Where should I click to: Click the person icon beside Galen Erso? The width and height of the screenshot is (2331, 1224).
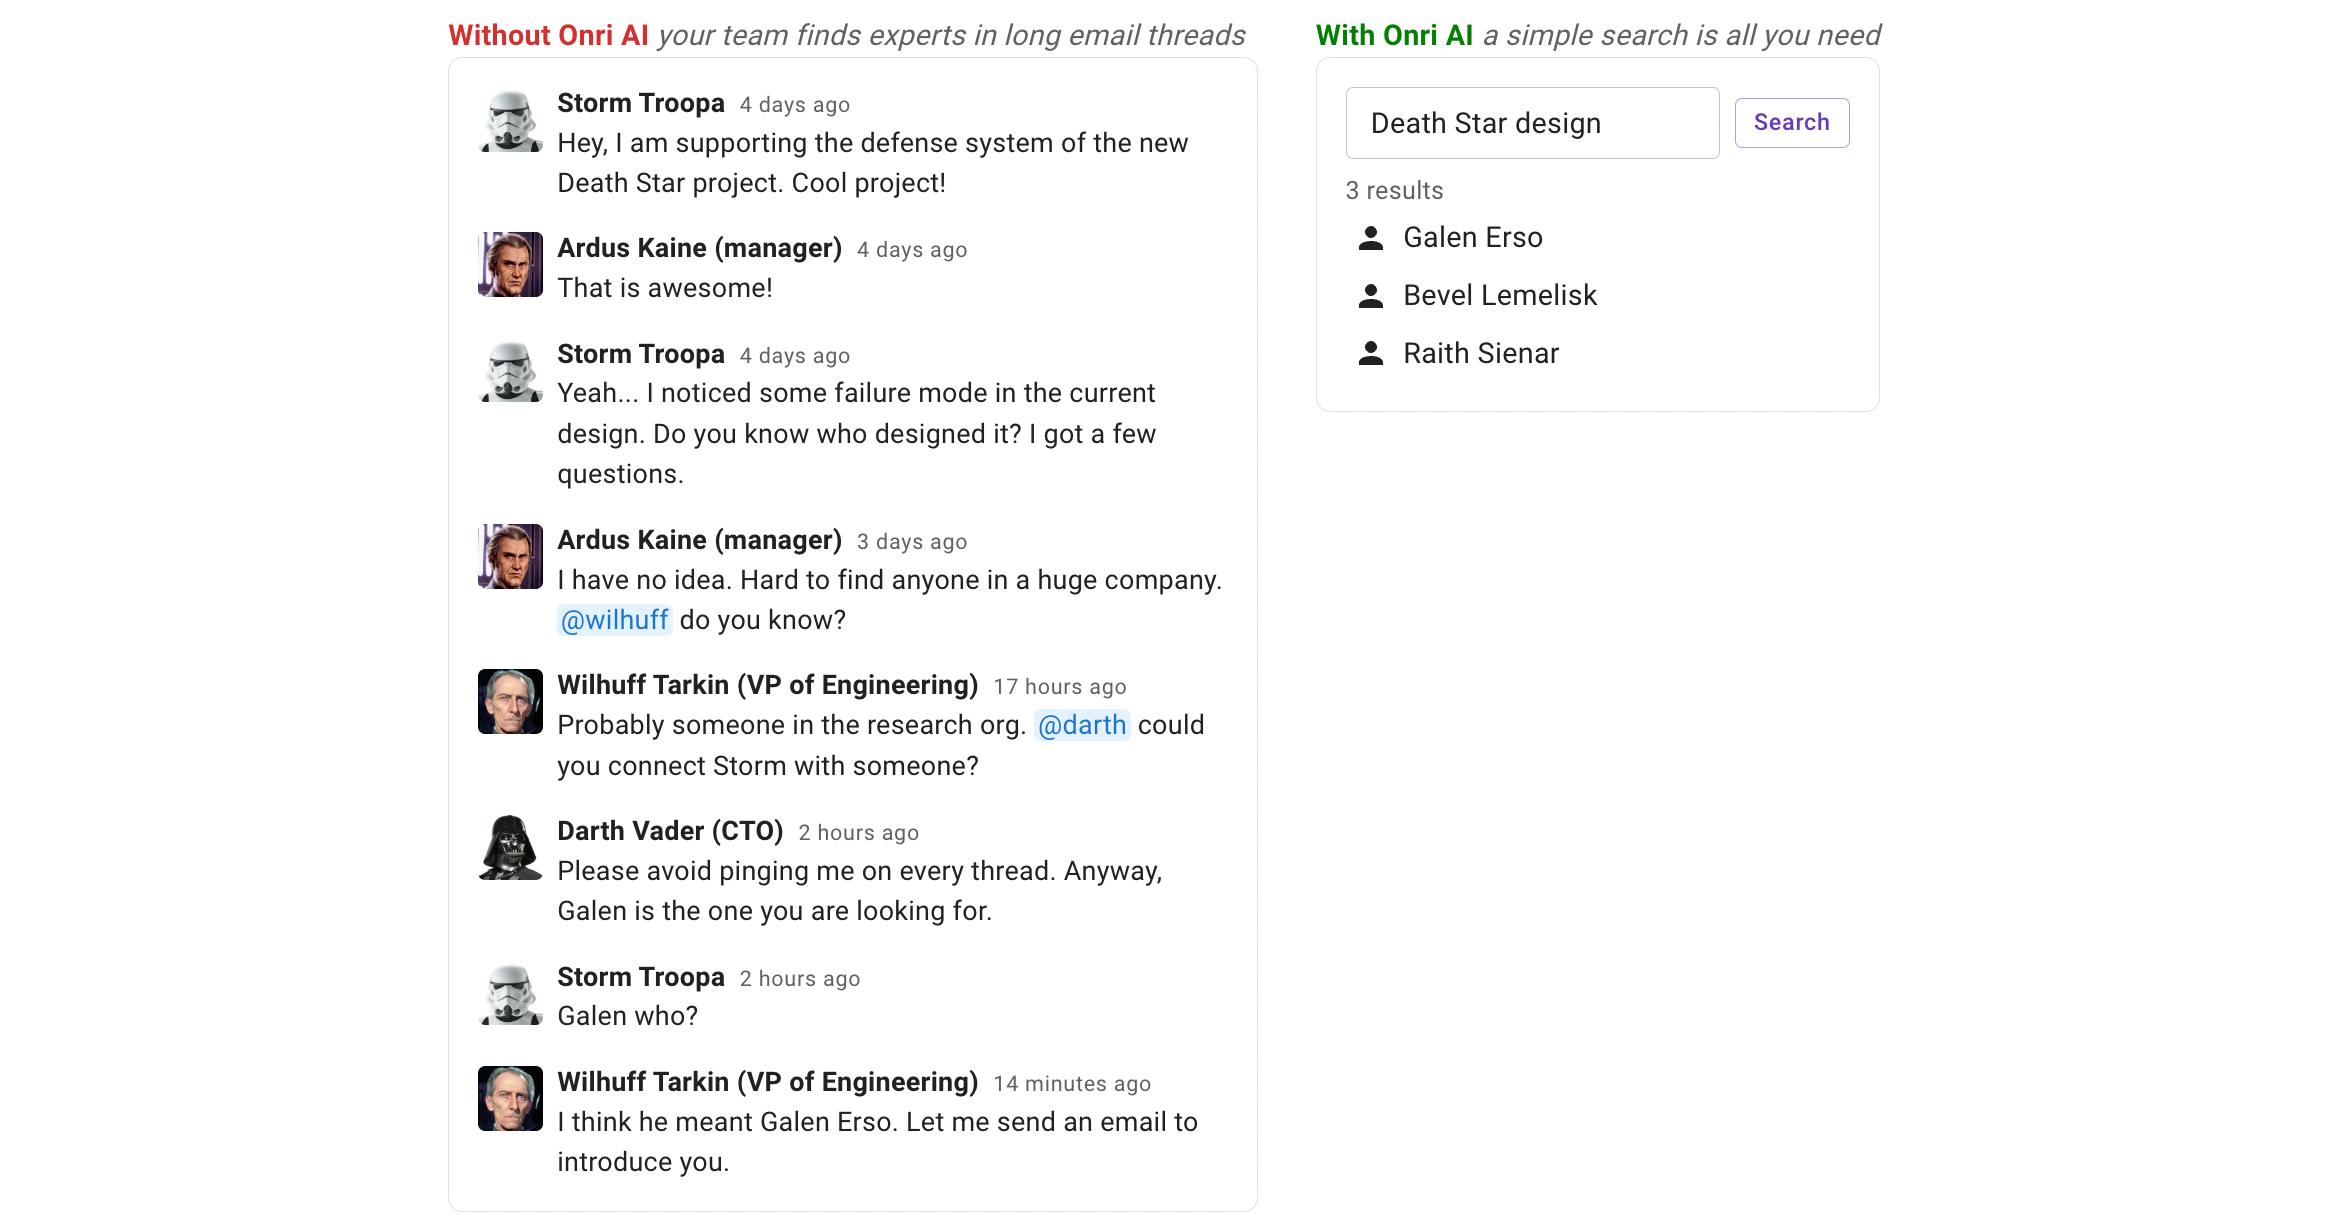pyautogui.click(x=1371, y=238)
